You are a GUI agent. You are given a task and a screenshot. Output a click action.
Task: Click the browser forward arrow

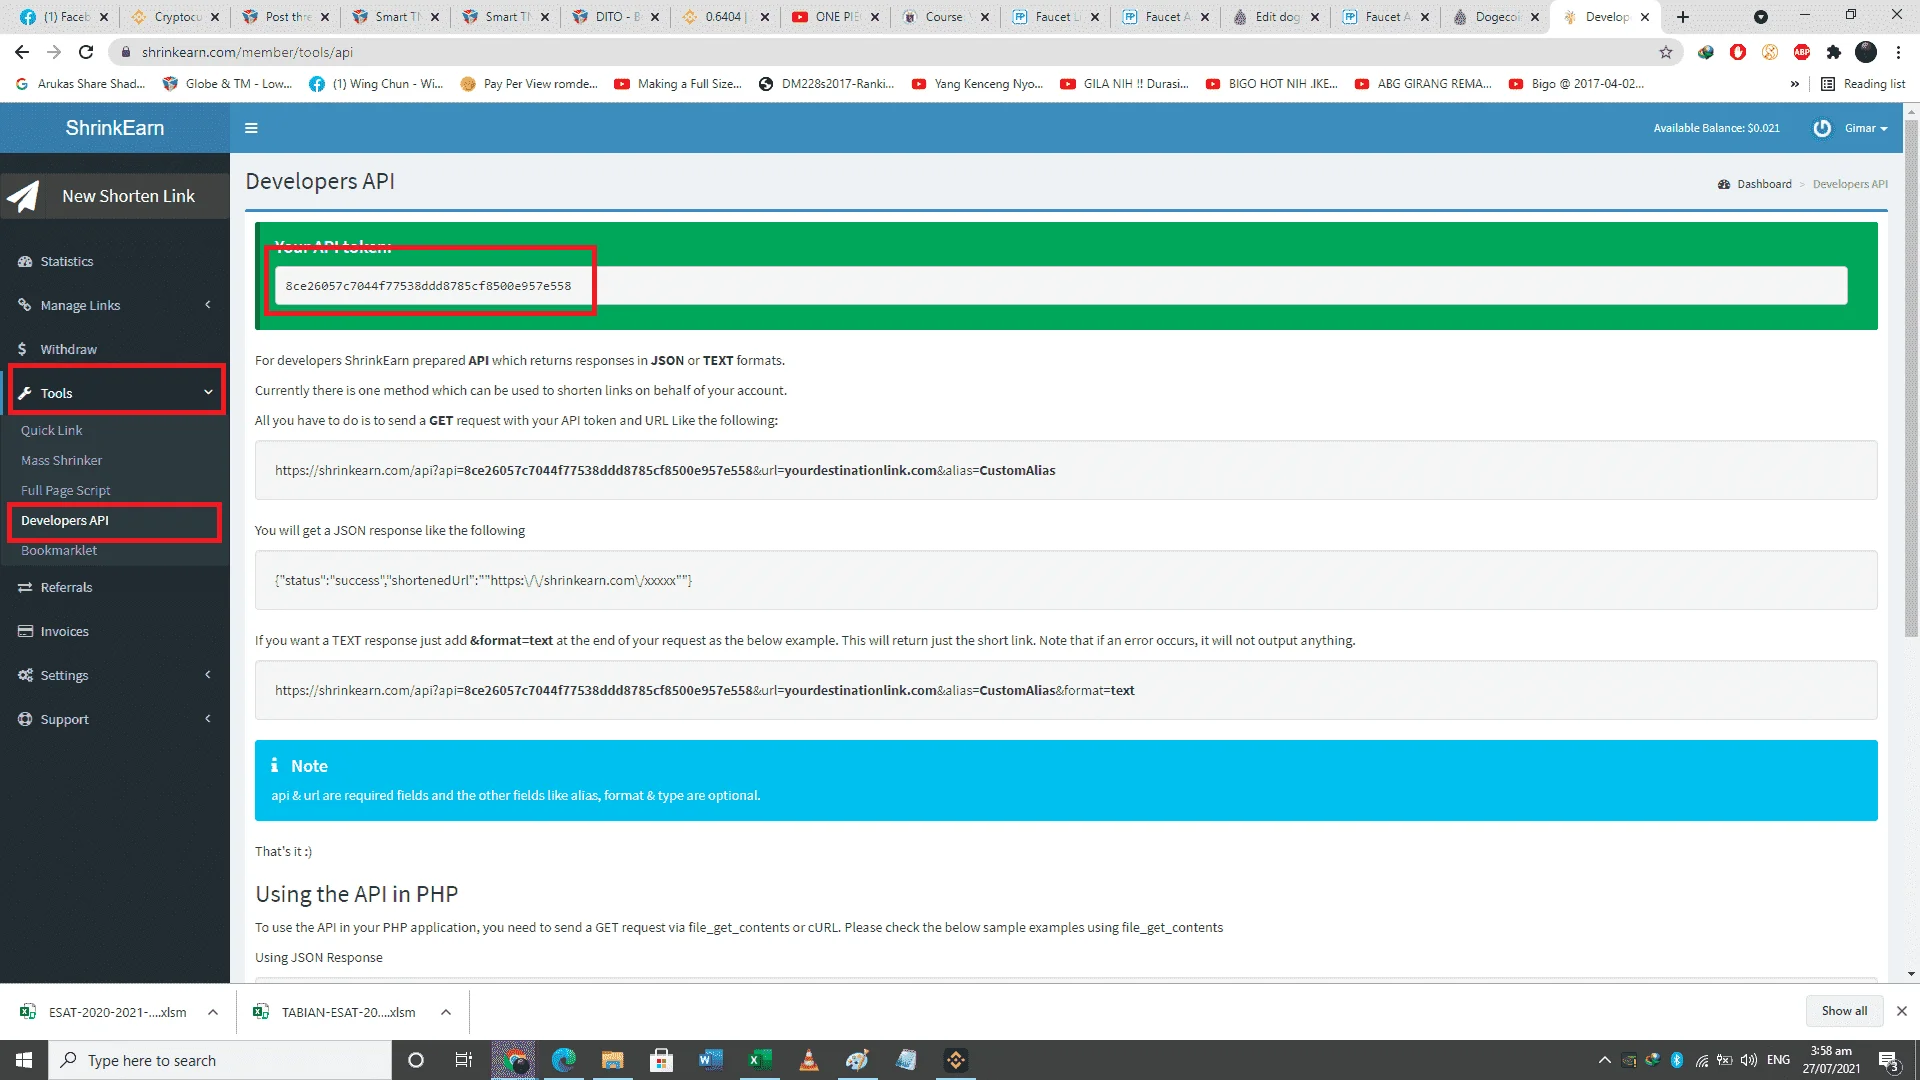coord(54,52)
